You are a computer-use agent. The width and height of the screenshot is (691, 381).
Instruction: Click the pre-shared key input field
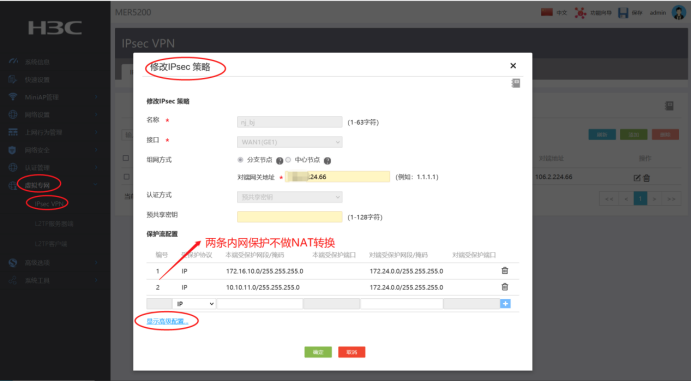pyautogui.click(x=290, y=217)
